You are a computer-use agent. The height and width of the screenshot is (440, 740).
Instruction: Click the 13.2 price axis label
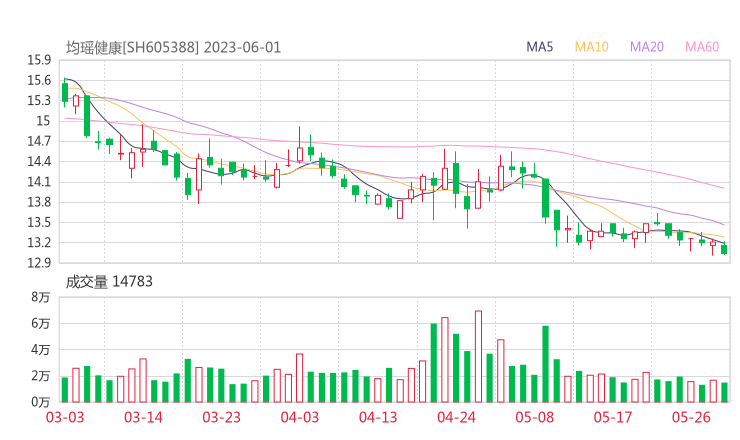39,243
